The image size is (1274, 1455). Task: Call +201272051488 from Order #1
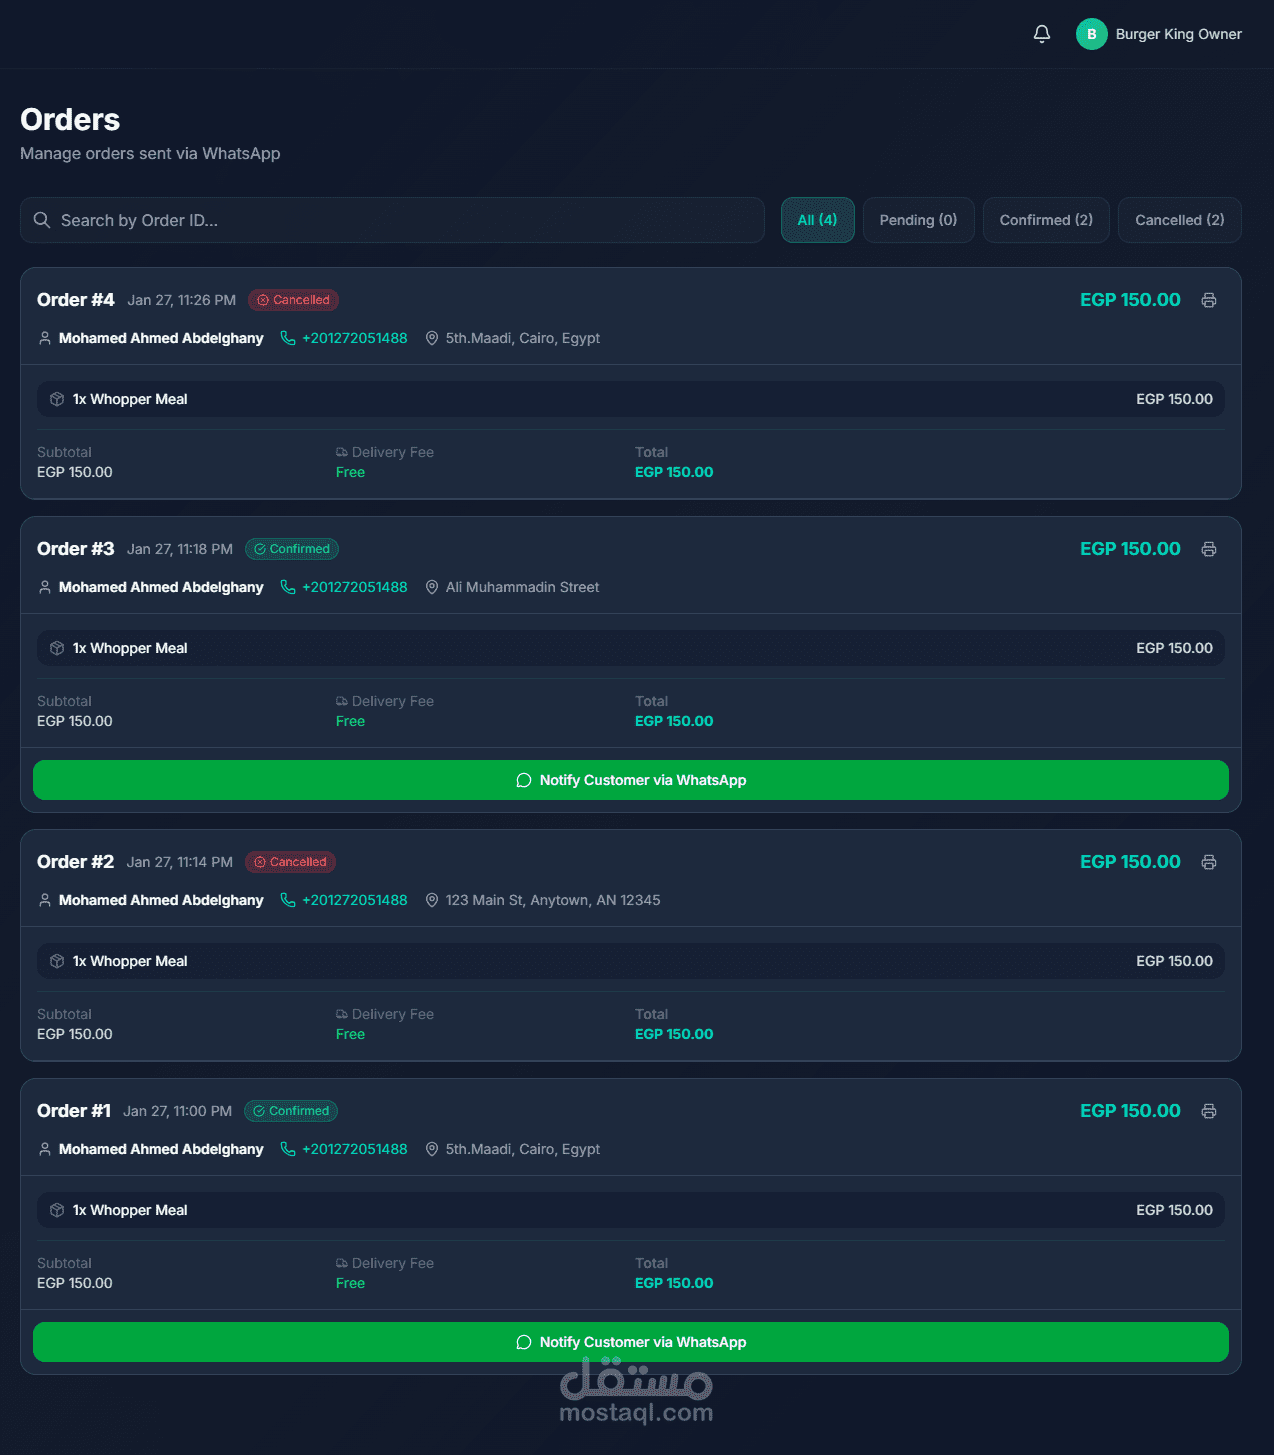click(355, 1149)
